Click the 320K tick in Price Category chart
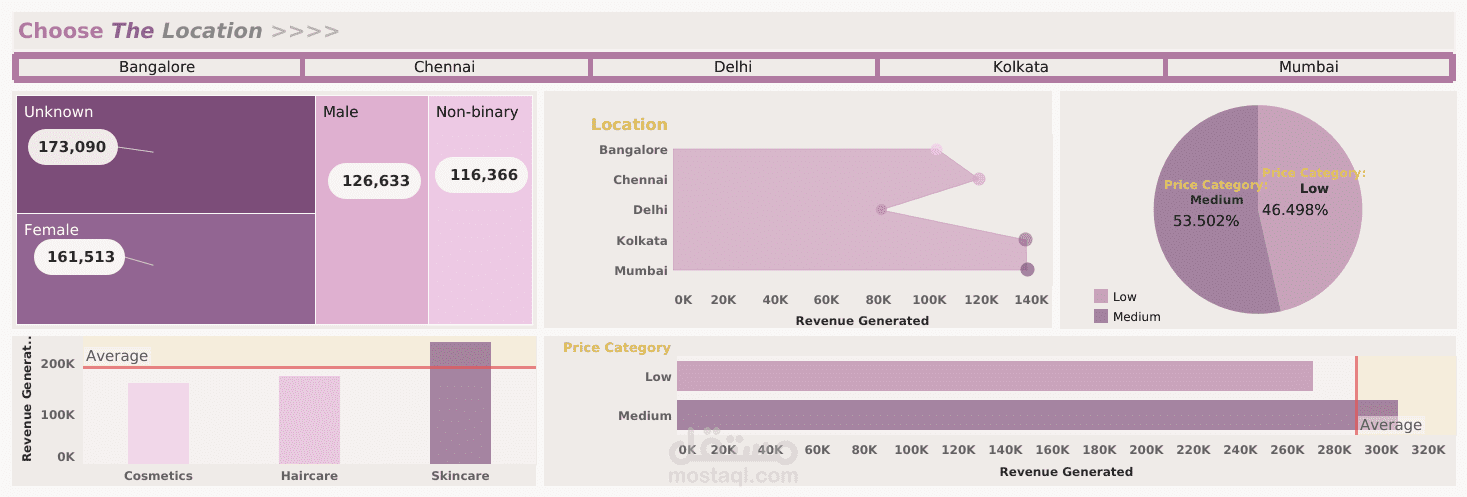Screen dimensions: 1467x497 tap(1427, 451)
